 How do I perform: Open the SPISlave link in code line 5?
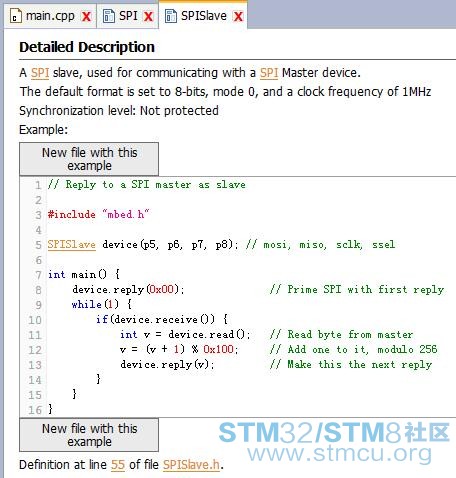(x=72, y=245)
